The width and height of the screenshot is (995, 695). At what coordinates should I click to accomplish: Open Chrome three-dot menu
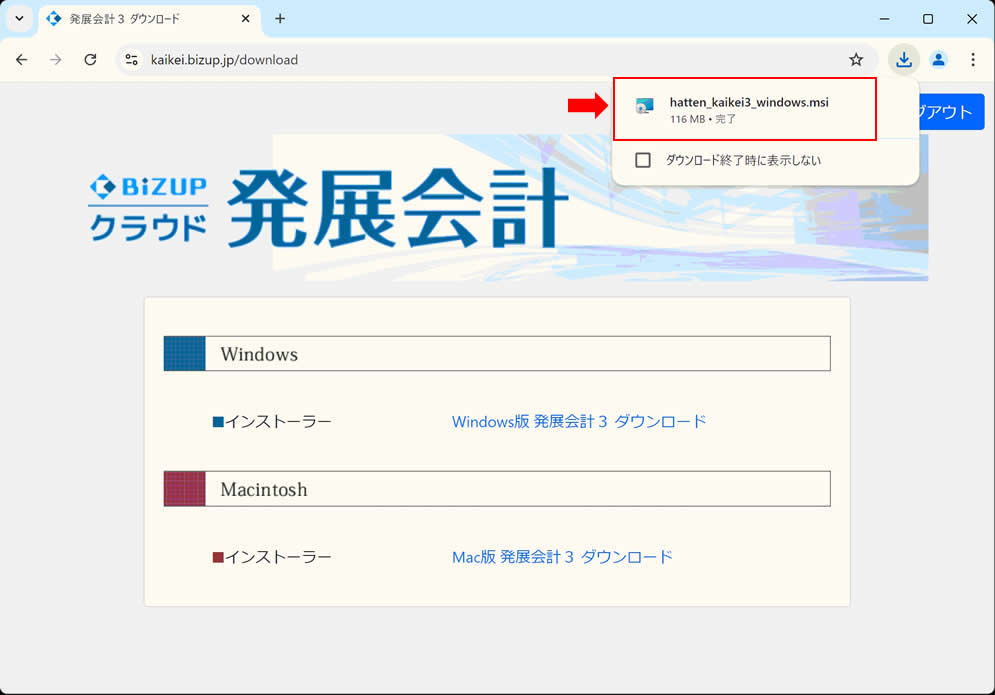pos(973,60)
